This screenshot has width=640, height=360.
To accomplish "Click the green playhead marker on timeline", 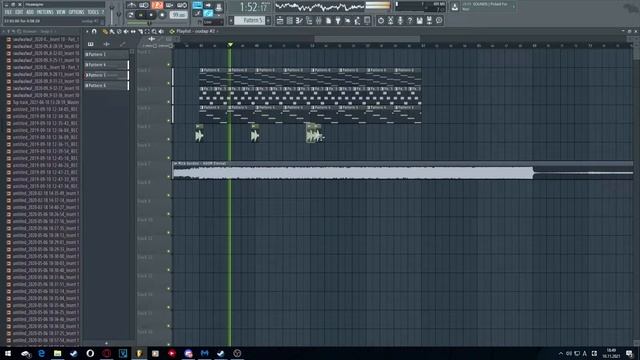I will point(230,44).
